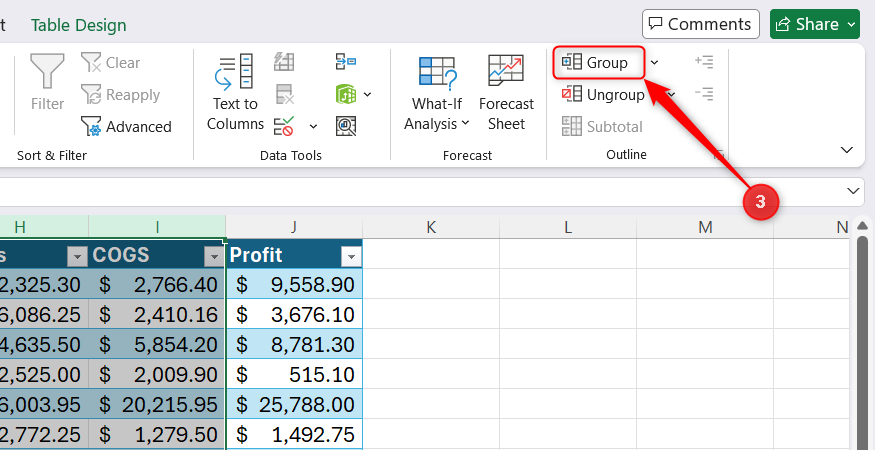Screen dimensions: 875x450
Task: Select the COGS cell 20,215.95
Action: pyautogui.click(x=157, y=404)
